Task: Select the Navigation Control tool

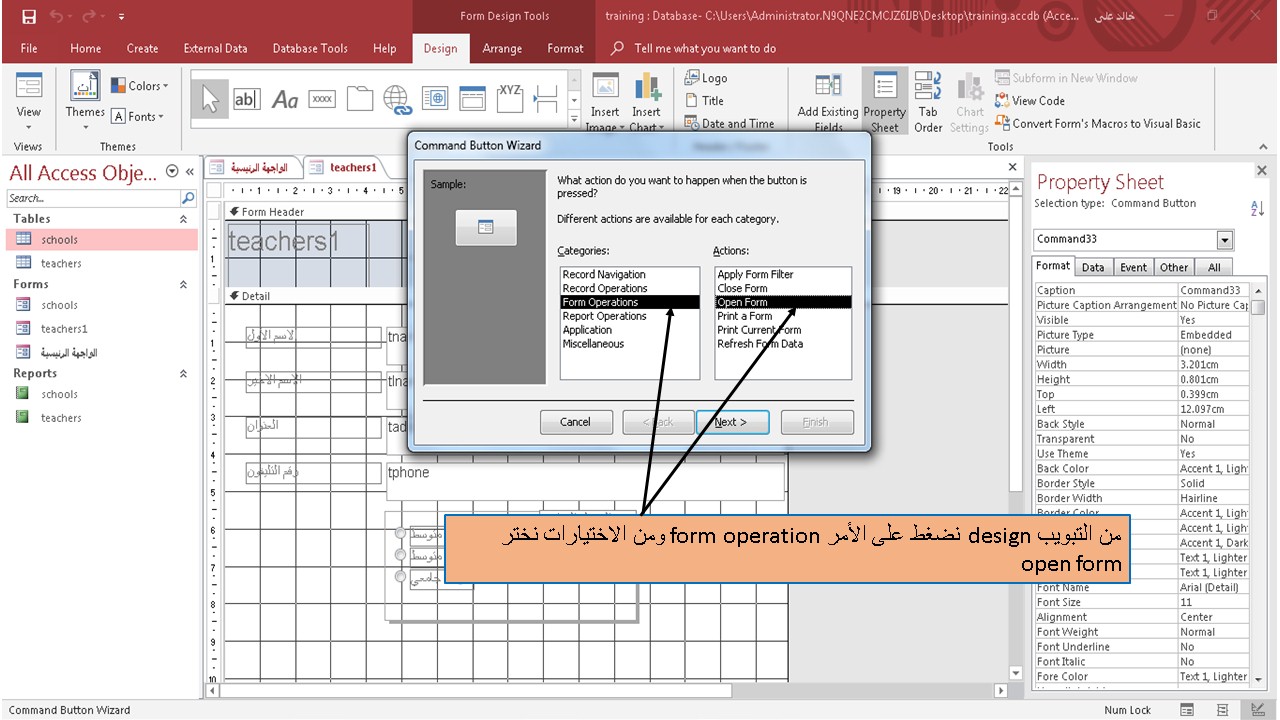Action: (x=472, y=98)
